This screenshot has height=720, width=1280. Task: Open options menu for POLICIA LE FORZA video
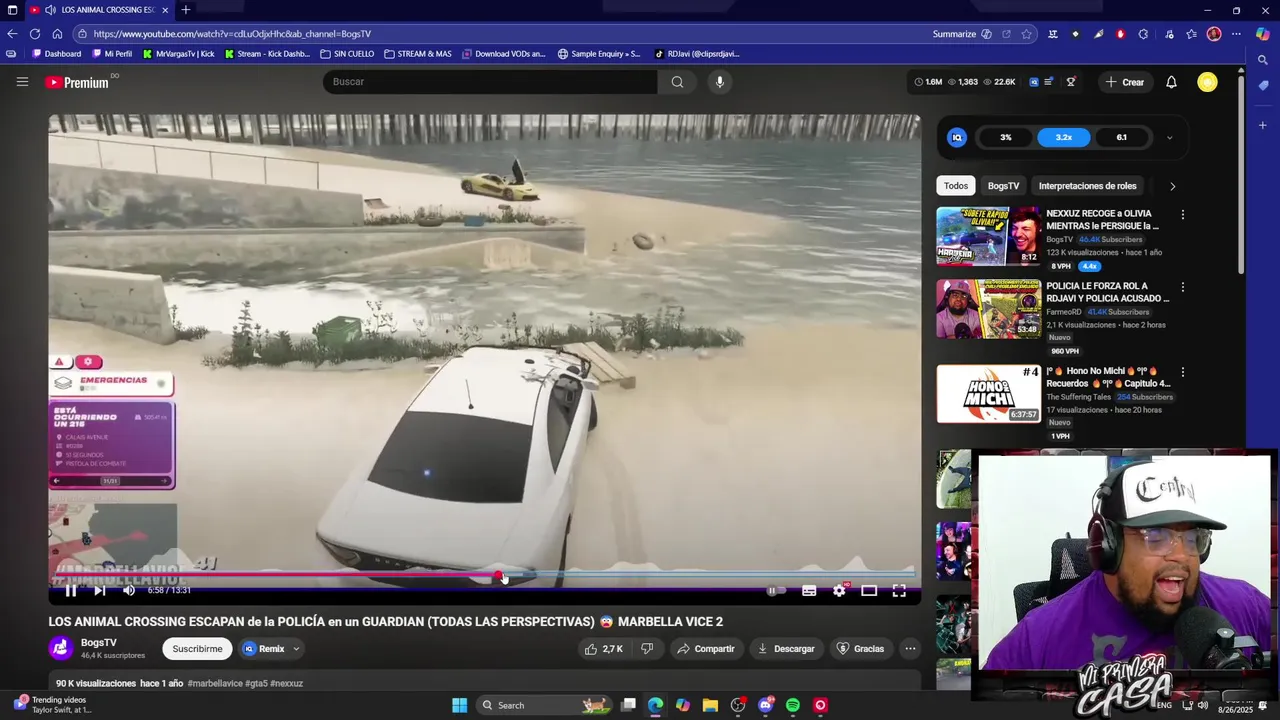[x=1183, y=288]
